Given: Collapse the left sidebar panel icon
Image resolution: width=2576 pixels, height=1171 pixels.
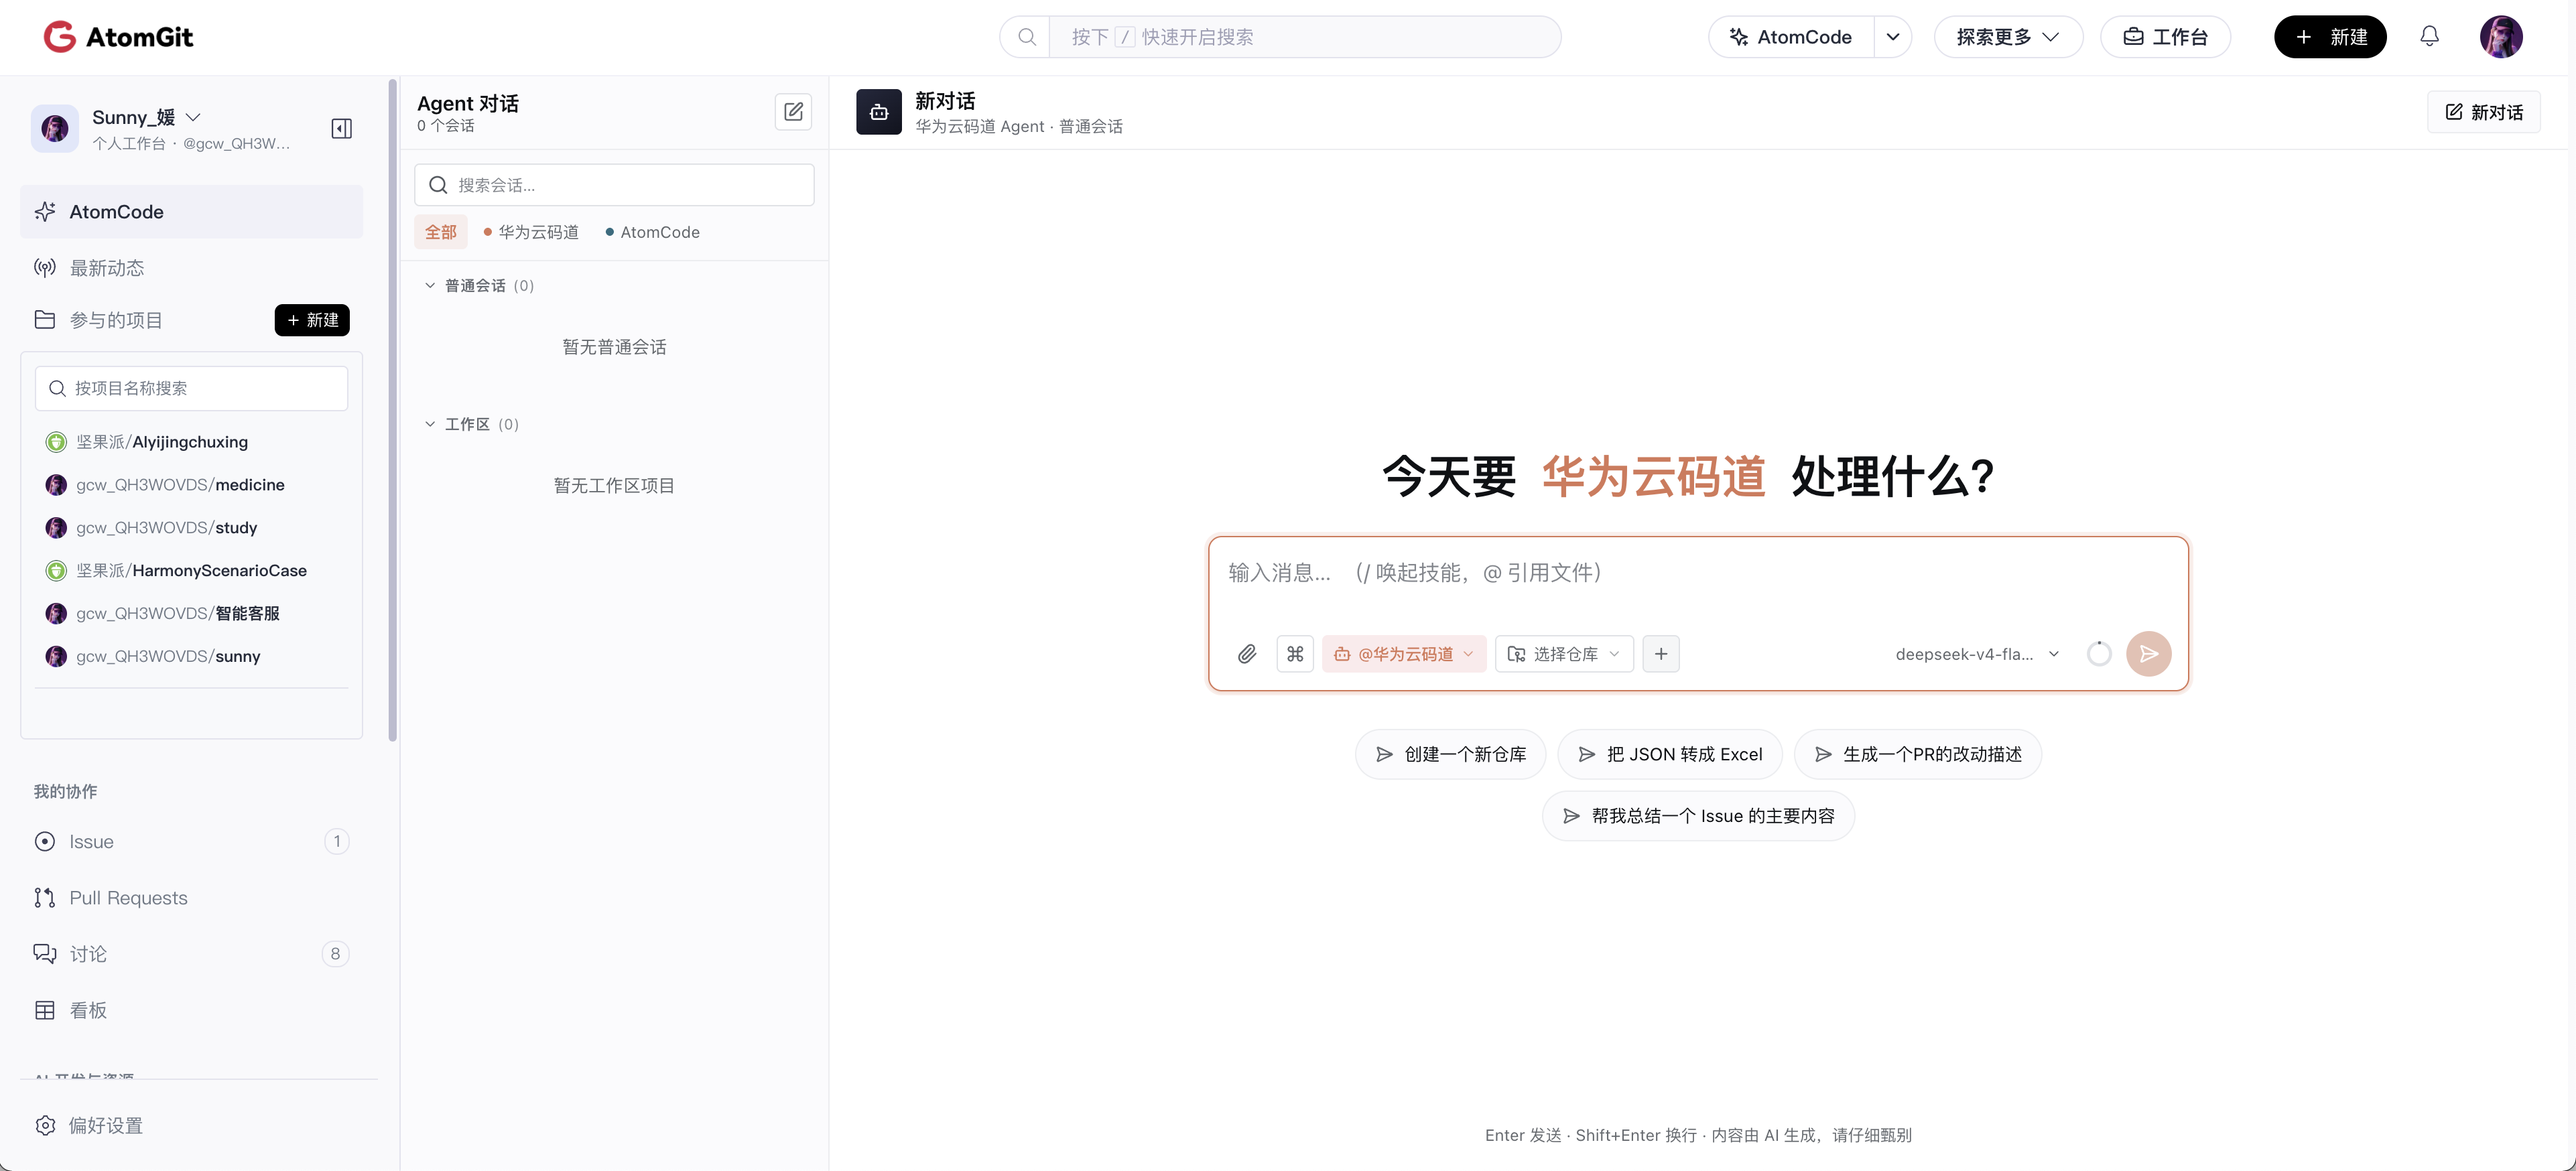Looking at the screenshot, I should (x=341, y=129).
